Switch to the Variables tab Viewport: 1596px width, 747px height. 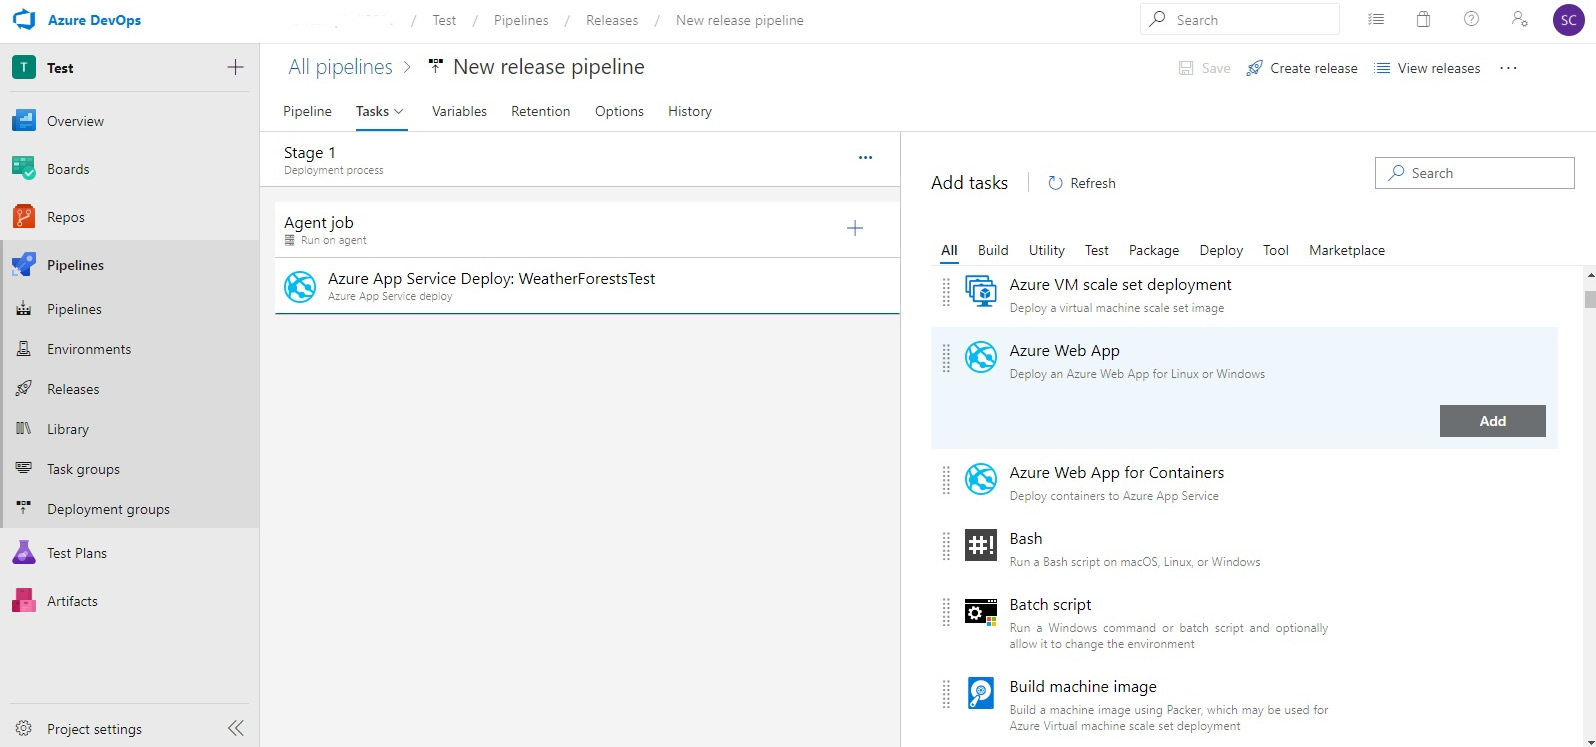459,111
